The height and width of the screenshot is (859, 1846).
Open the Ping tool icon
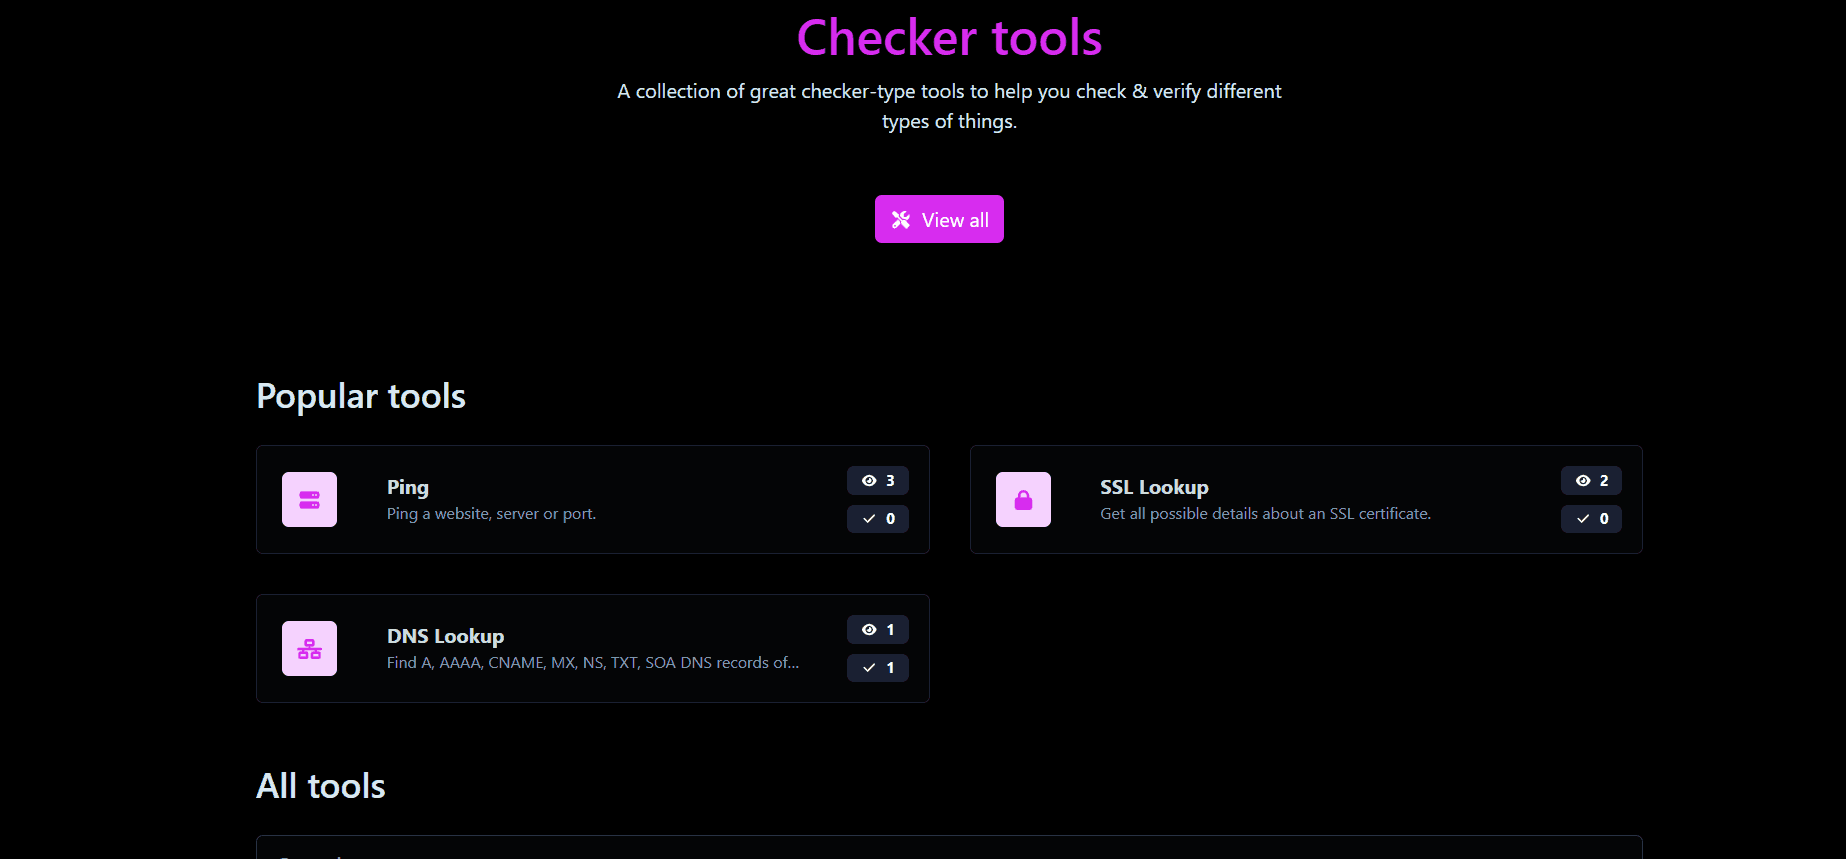pos(309,499)
